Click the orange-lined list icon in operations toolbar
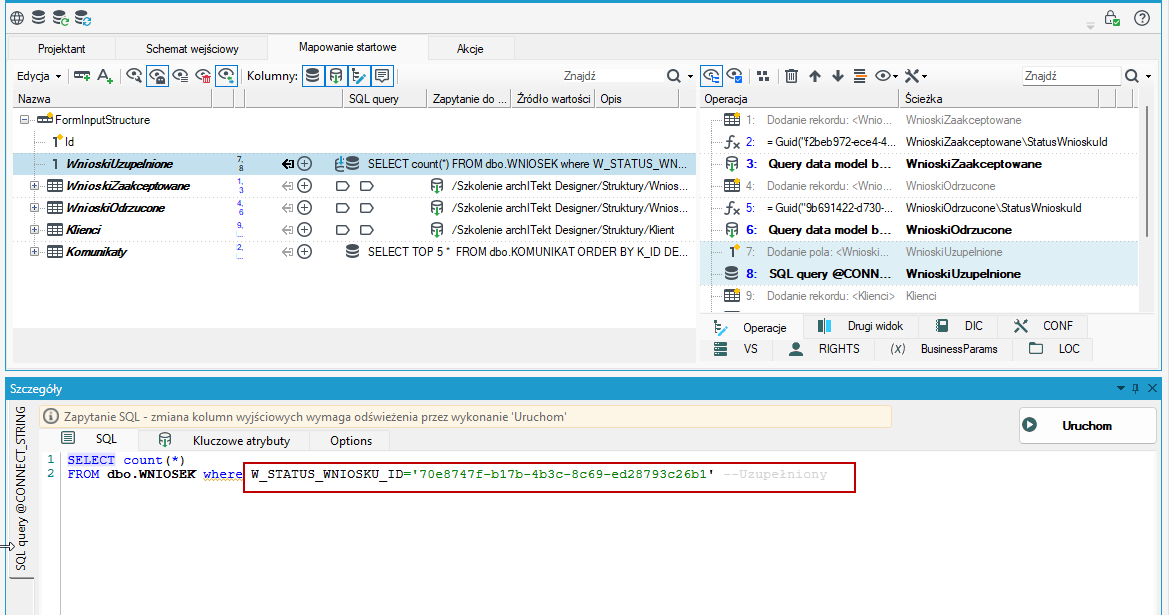This screenshot has width=1169, height=615. [x=860, y=76]
